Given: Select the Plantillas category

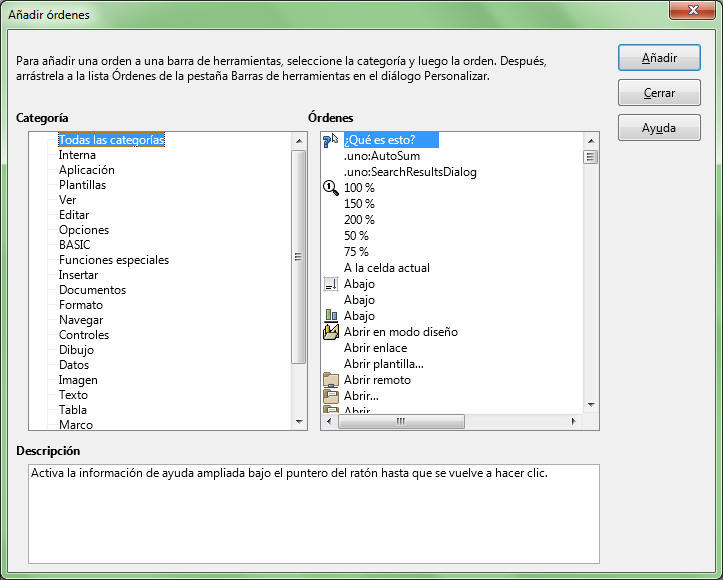Looking at the screenshot, I should tap(82, 185).
